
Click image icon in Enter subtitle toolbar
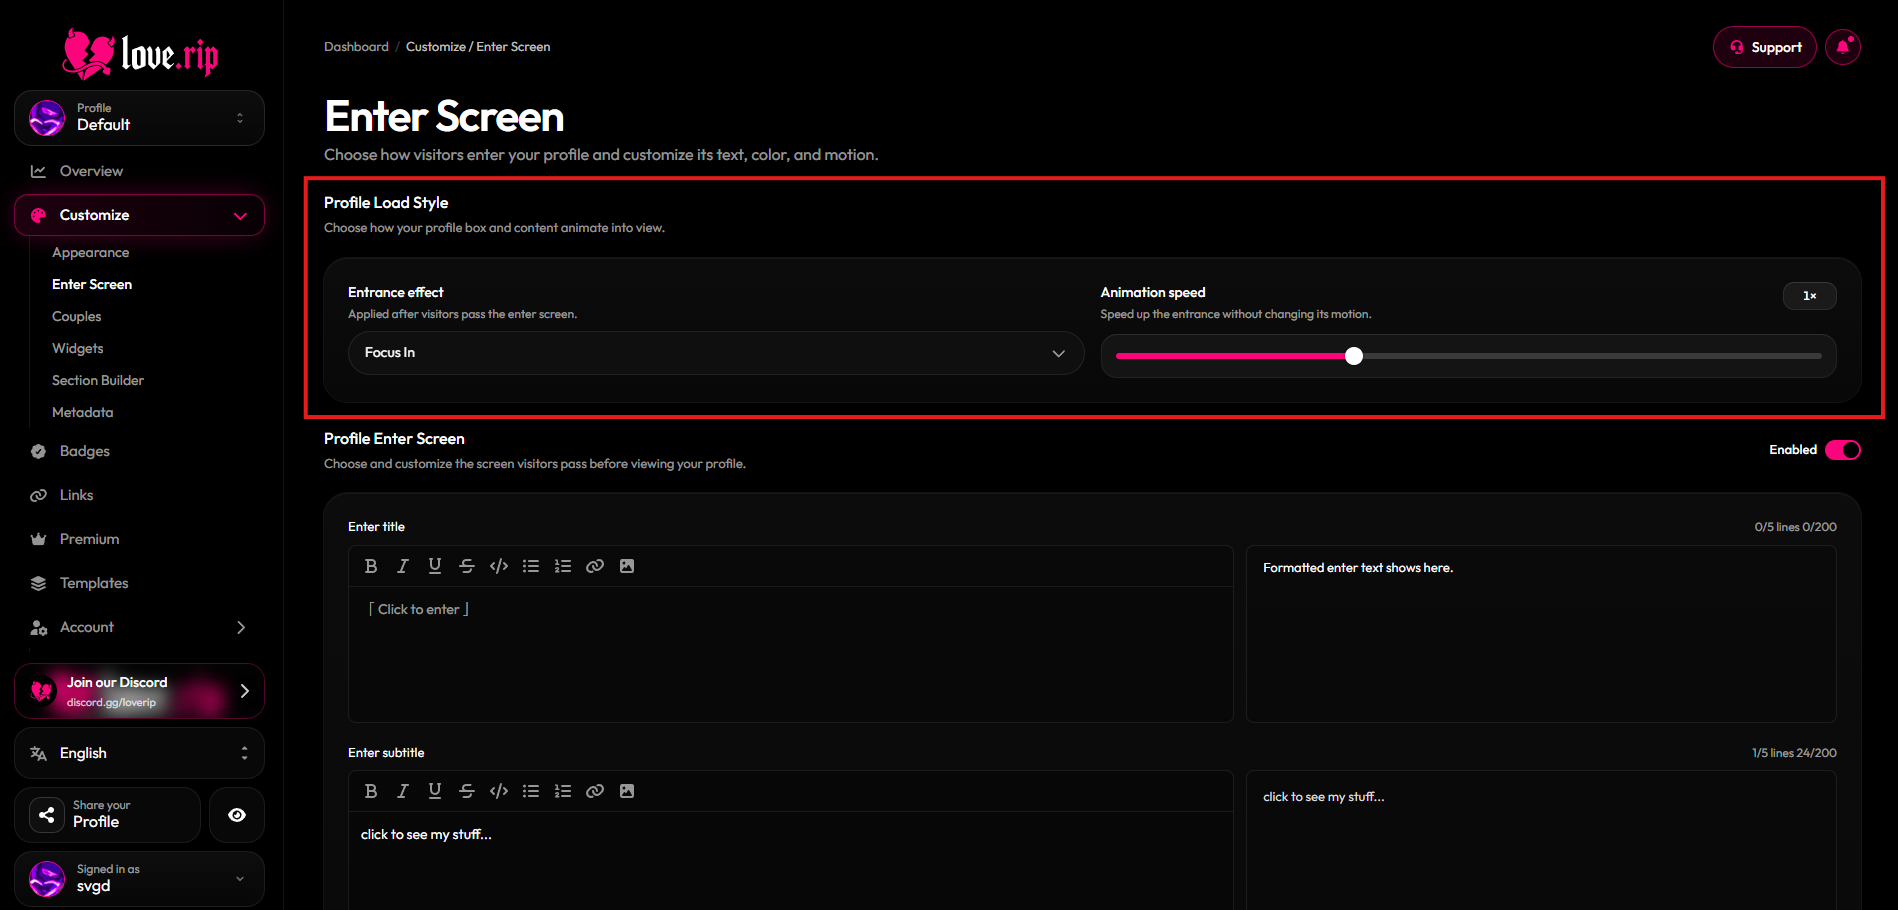click(x=627, y=791)
